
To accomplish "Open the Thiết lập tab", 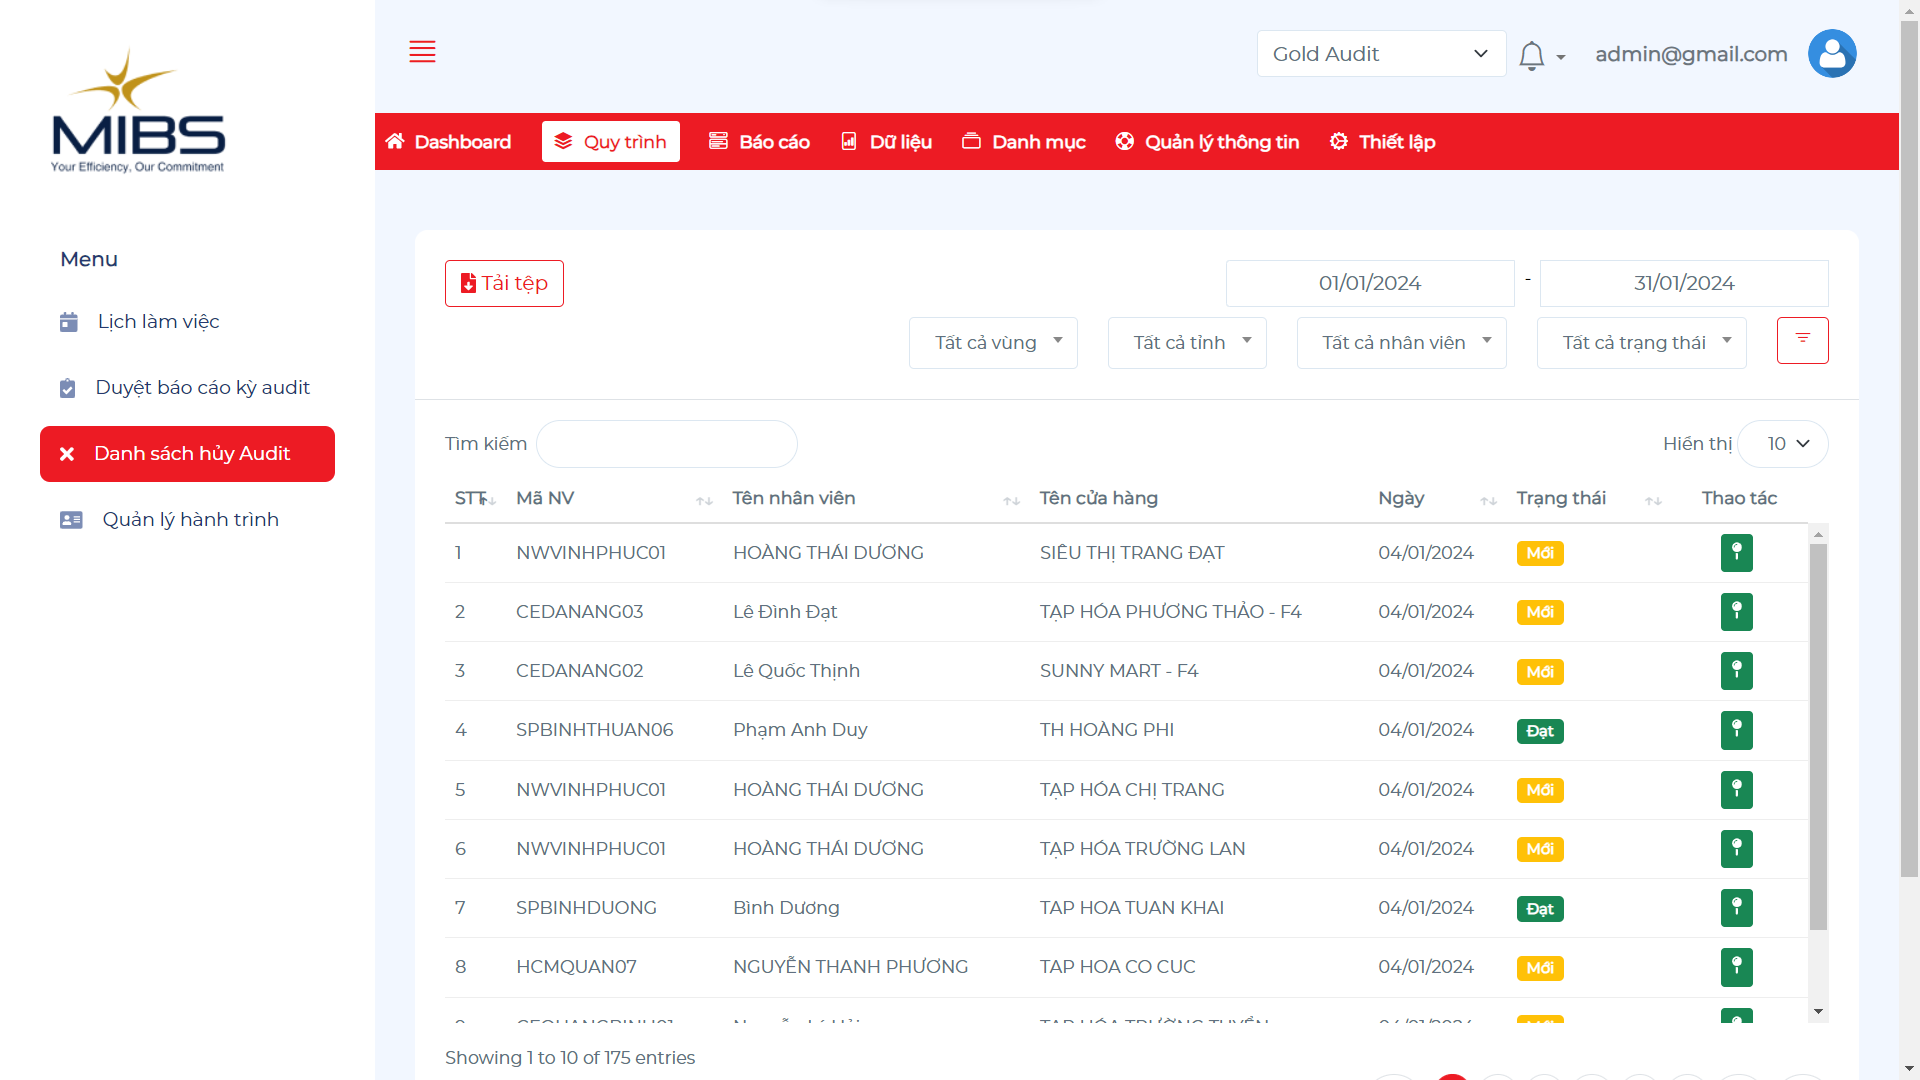I will click(x=1383, y=142).
